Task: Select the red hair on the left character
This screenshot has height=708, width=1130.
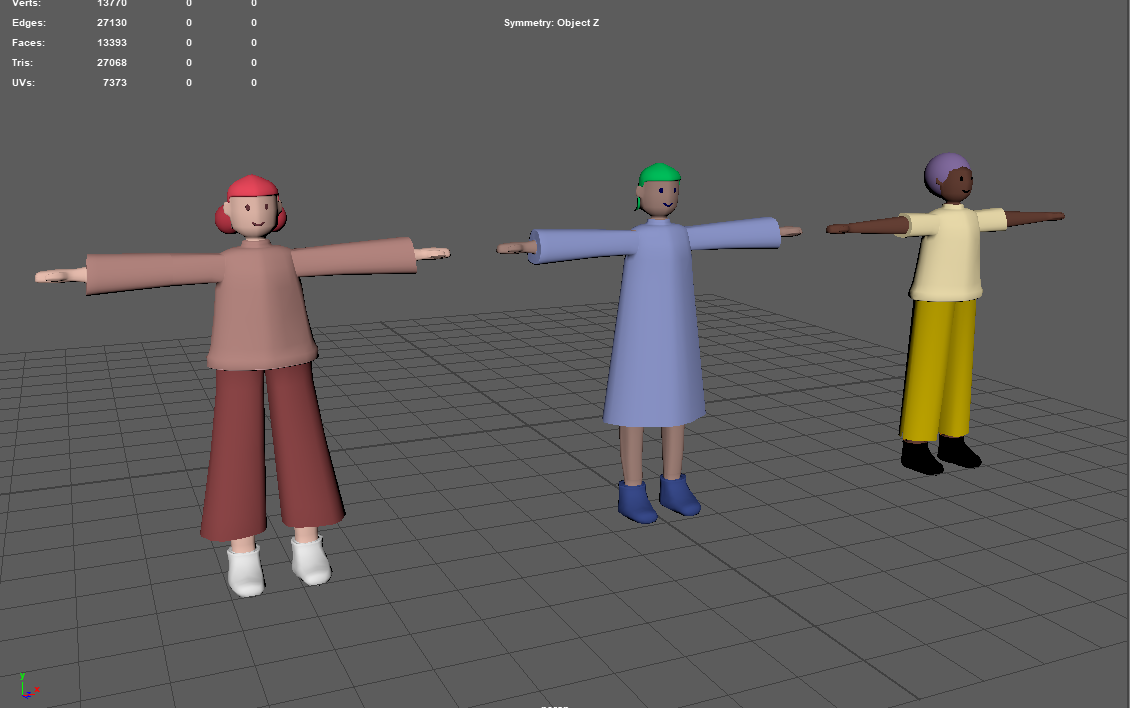Action: (252, 186)
